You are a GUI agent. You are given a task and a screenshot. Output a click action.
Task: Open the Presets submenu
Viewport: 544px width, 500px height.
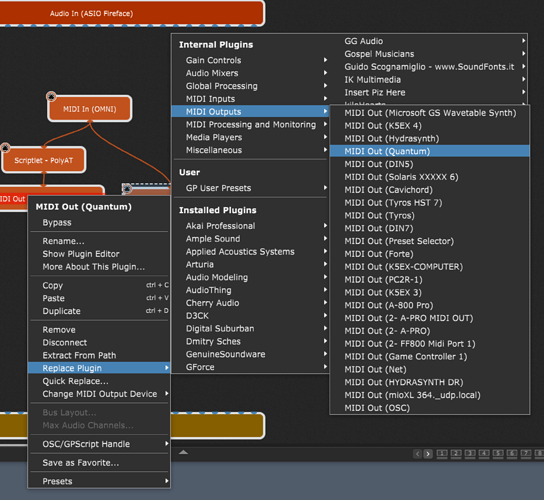click(x=99, y=481)
